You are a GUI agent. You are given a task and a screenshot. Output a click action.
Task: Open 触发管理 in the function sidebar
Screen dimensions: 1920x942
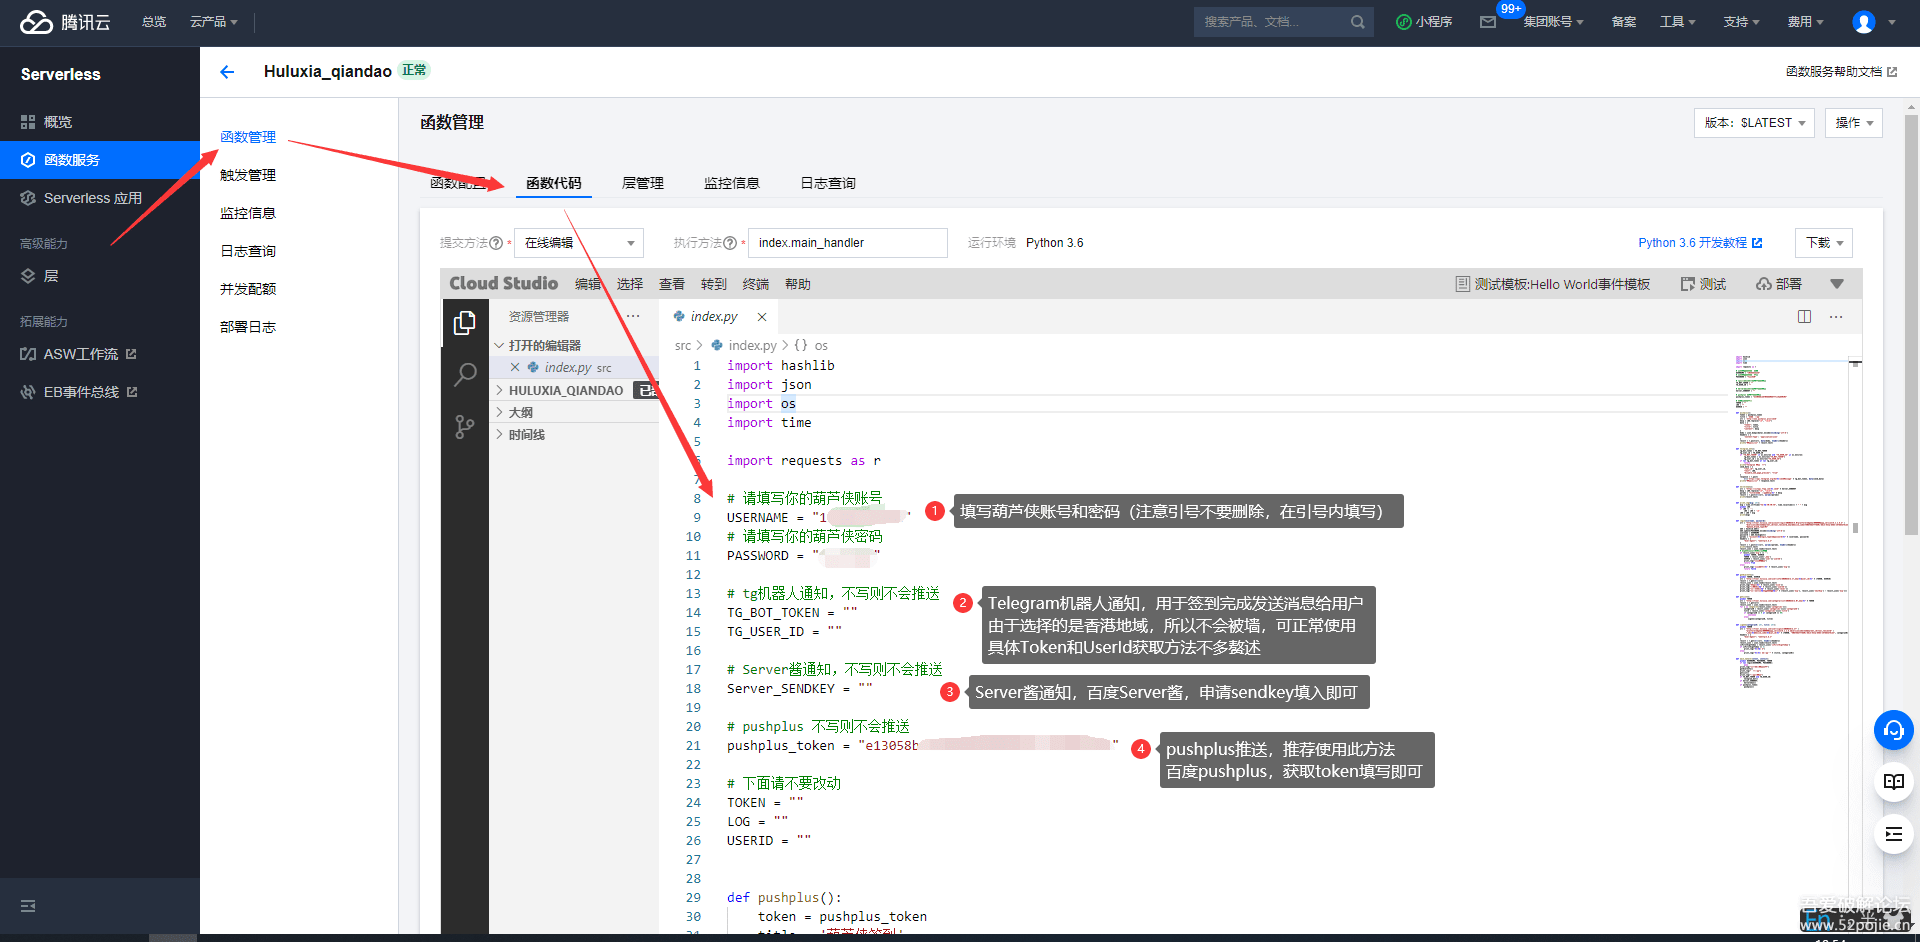pos(248,176)
